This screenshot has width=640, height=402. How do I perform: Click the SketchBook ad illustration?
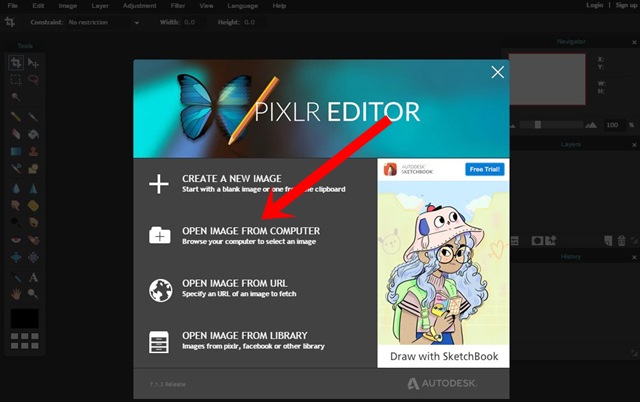[443, 263]
